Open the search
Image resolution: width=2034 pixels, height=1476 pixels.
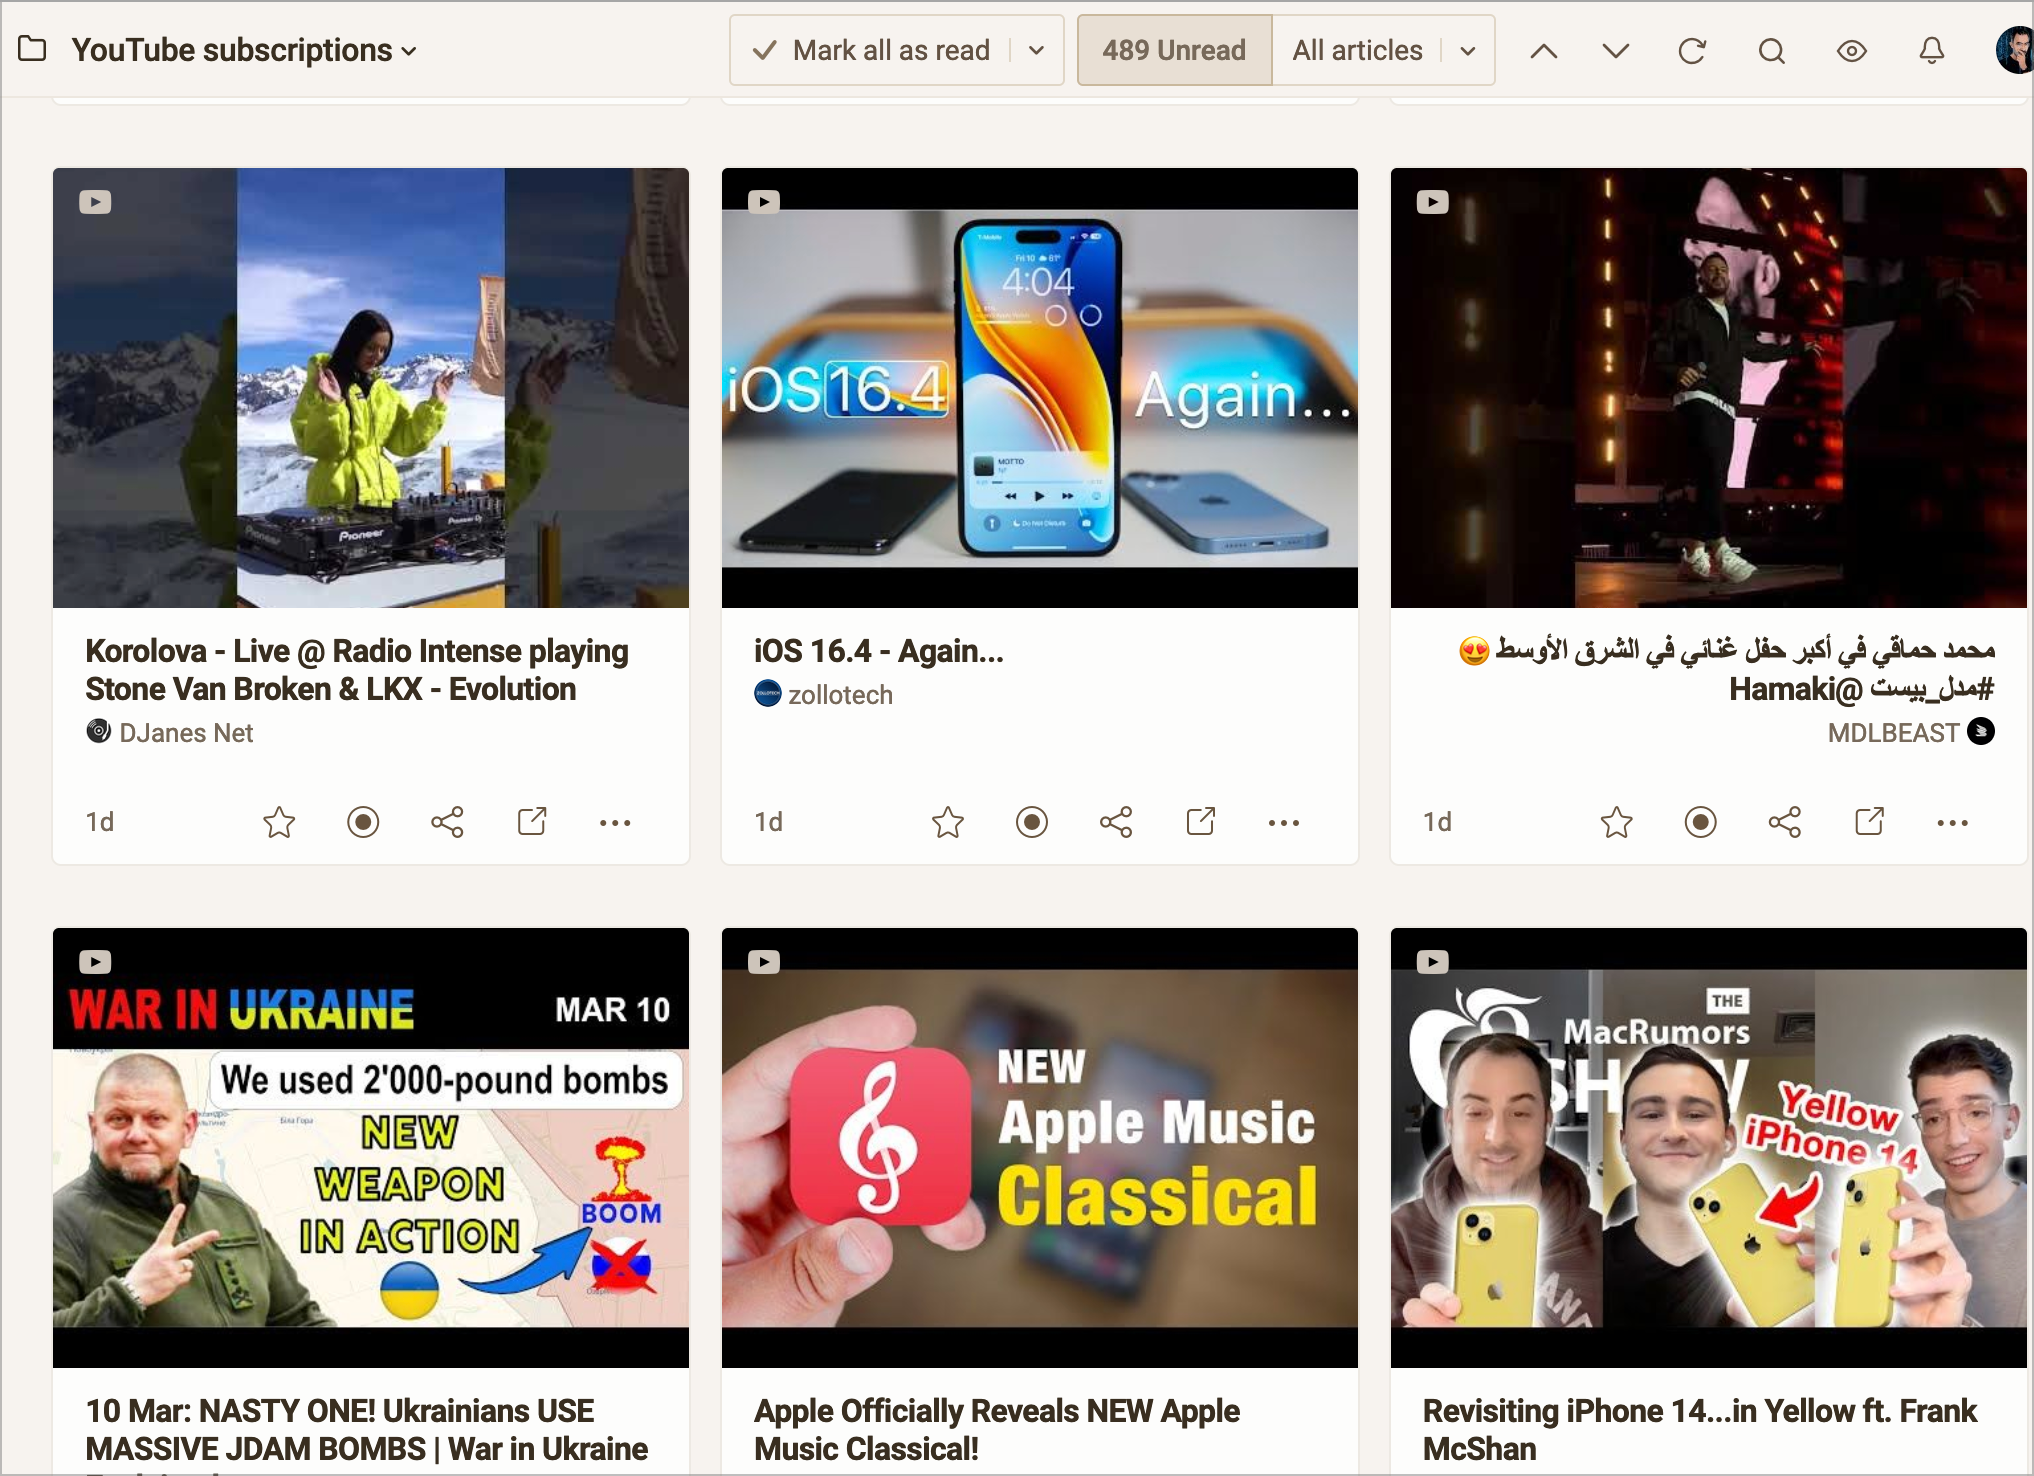point(1771,49)
